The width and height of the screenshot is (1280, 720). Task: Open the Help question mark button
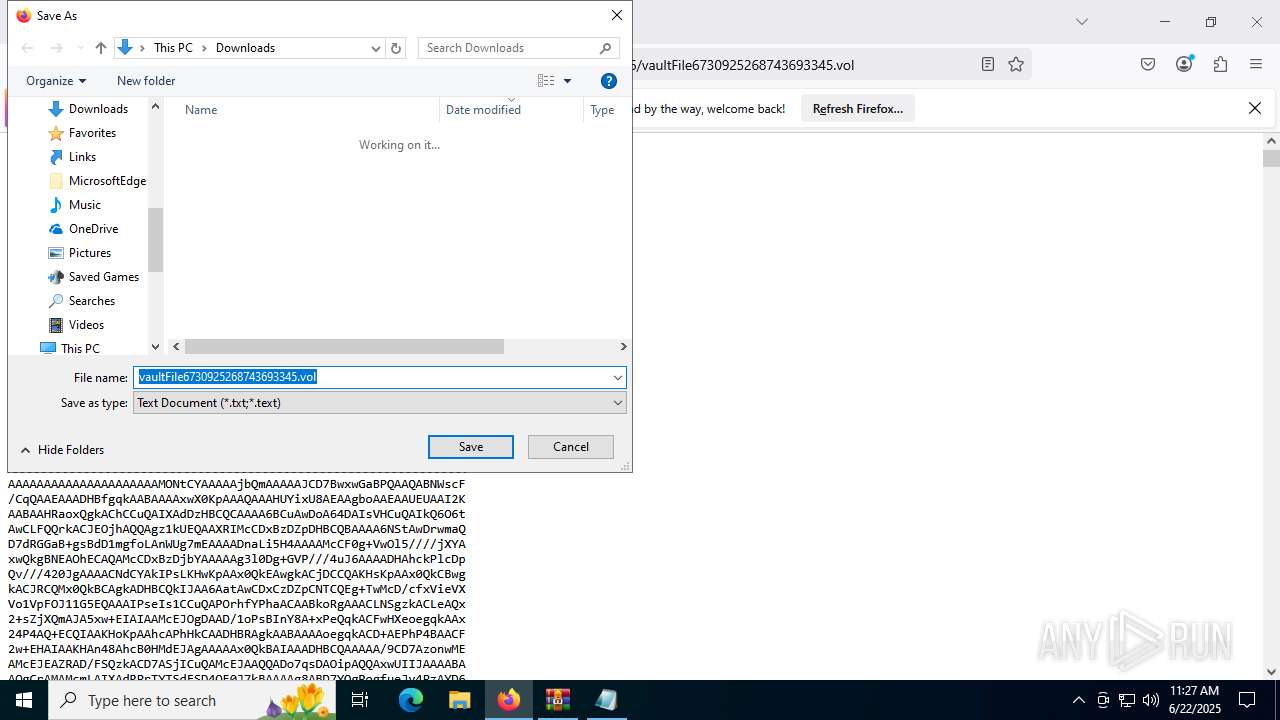[608, 81]
